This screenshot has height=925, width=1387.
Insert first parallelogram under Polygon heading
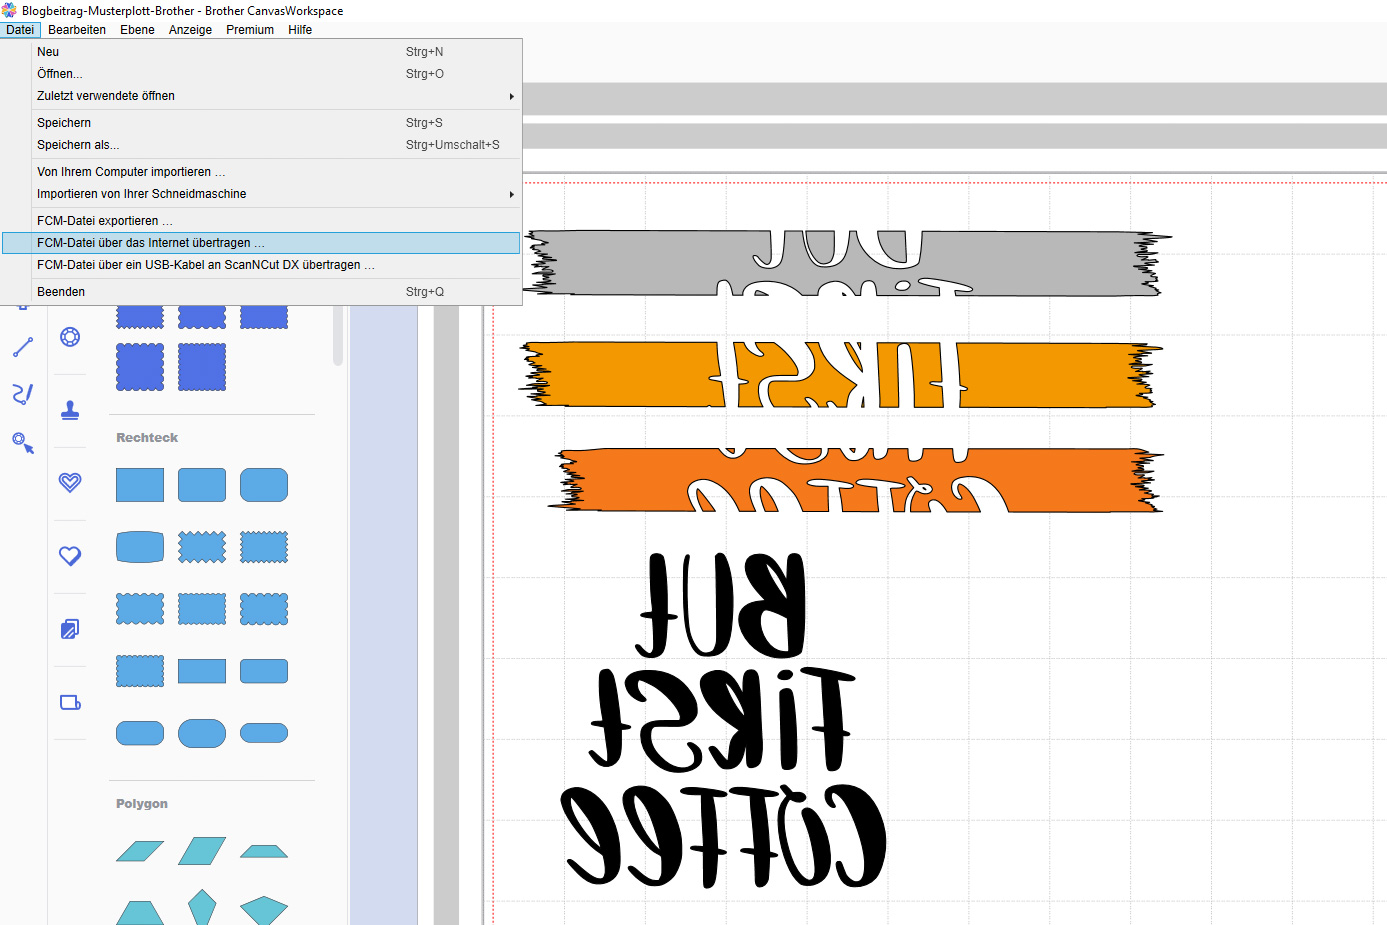(140, 851)
